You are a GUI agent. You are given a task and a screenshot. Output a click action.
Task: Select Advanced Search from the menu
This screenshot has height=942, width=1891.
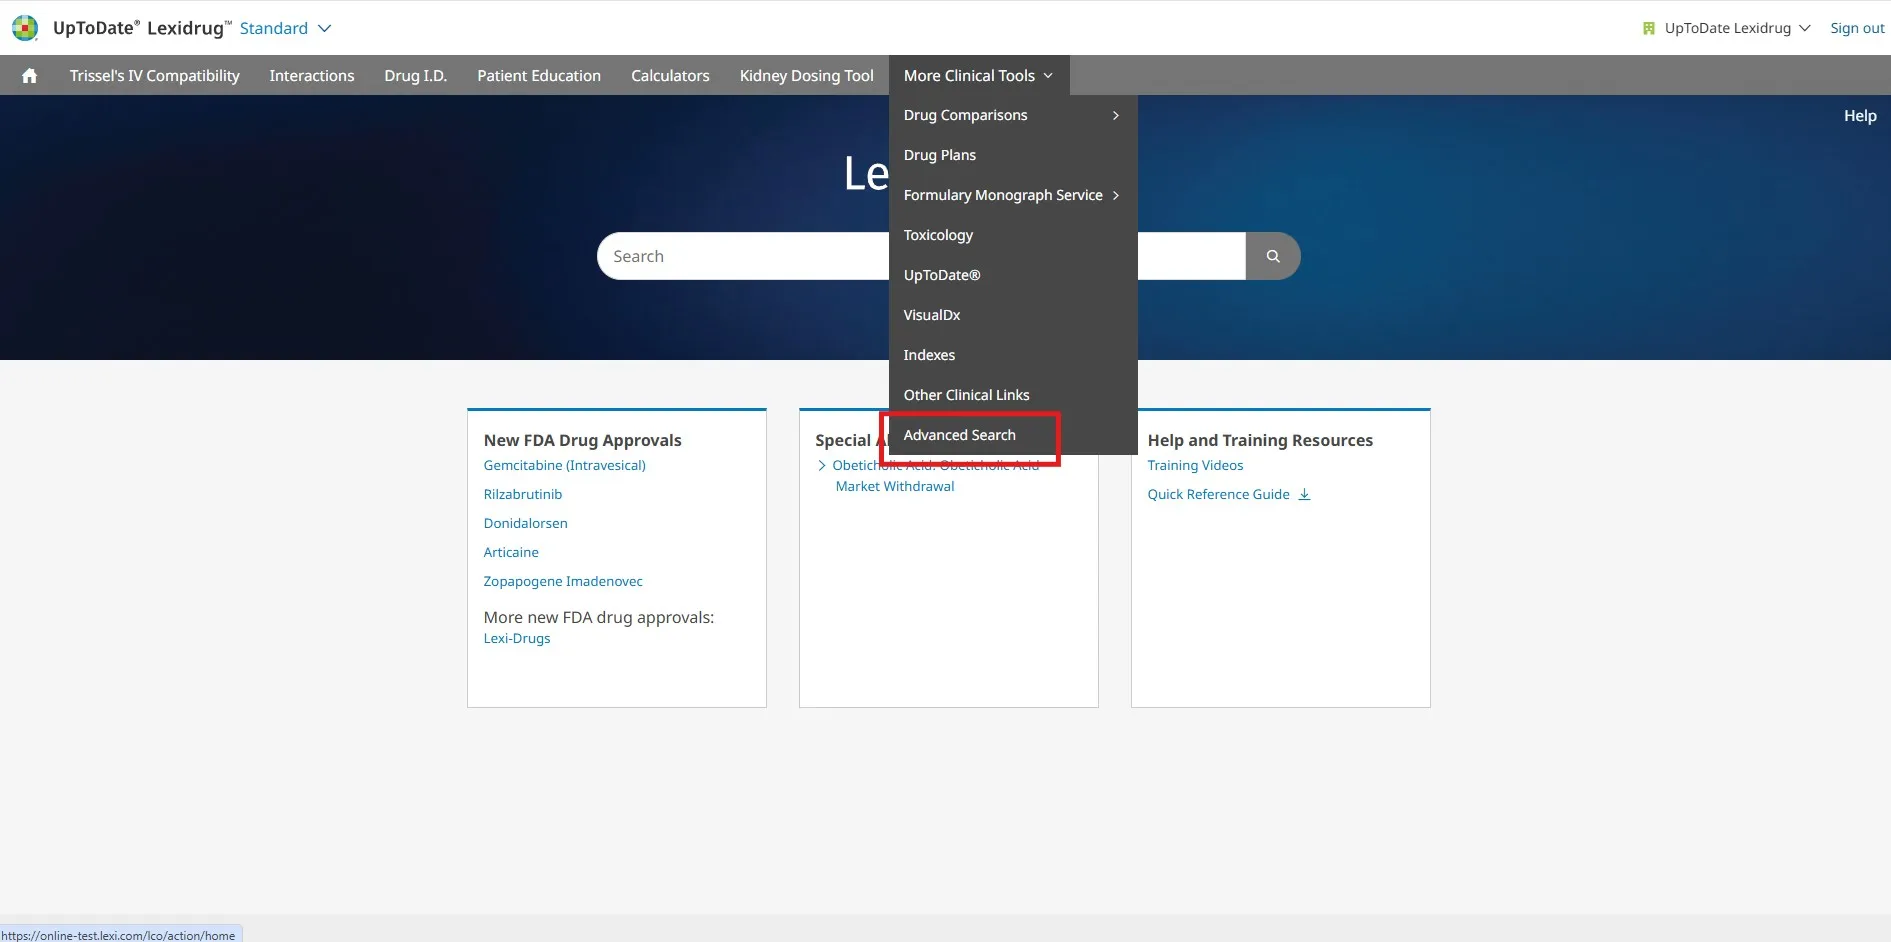[x=1013, y=435]
